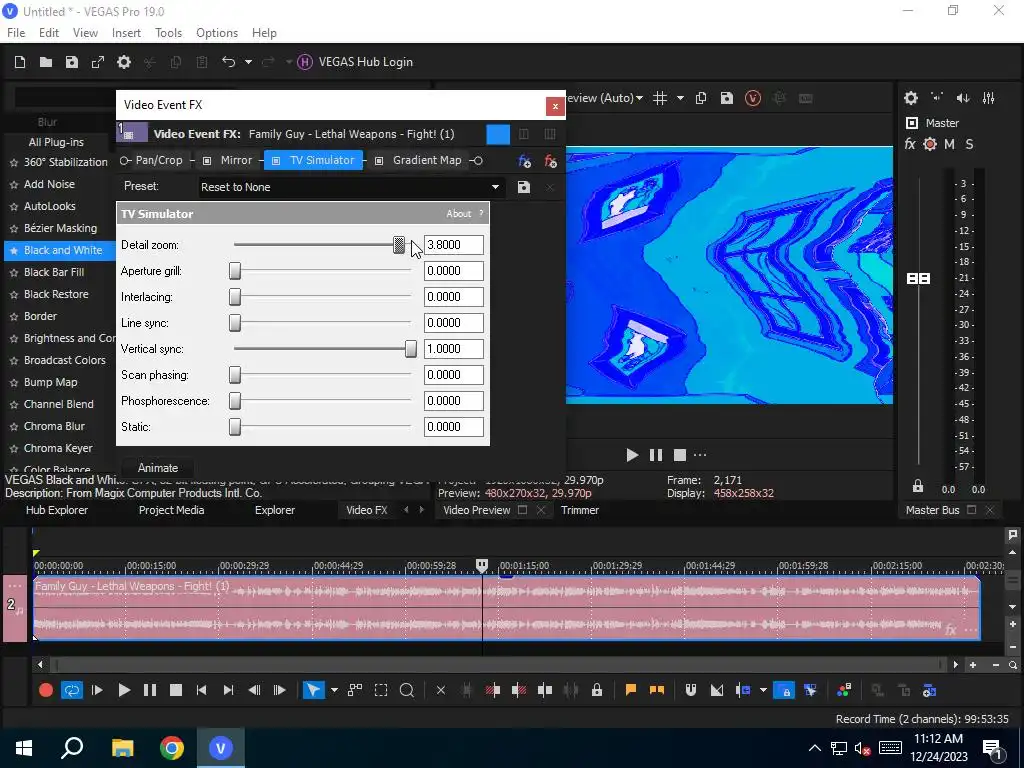This screenshot has height=768, width=1024.
Task: Switch to the Project Media tab
Action: (x=171, y=510)
